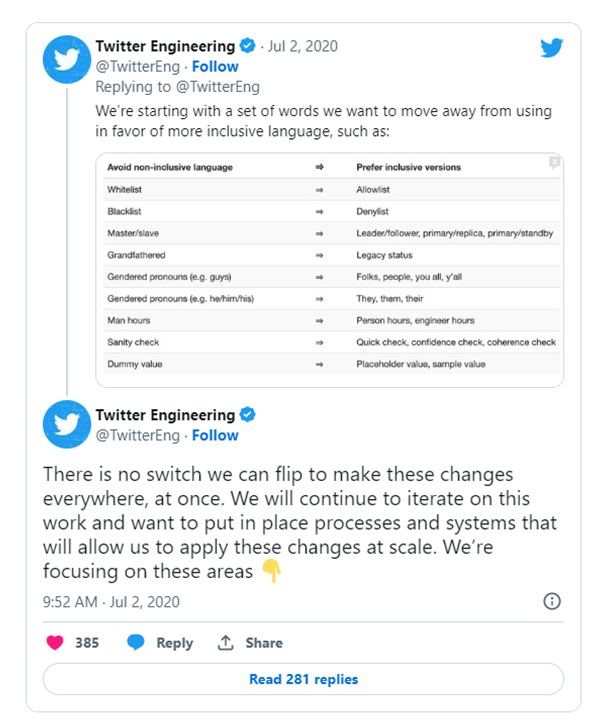The width and height of the screenshot is (605, 722).
Task: Click the Twitter bird logo in the top corner
Action: click(552, 47)
